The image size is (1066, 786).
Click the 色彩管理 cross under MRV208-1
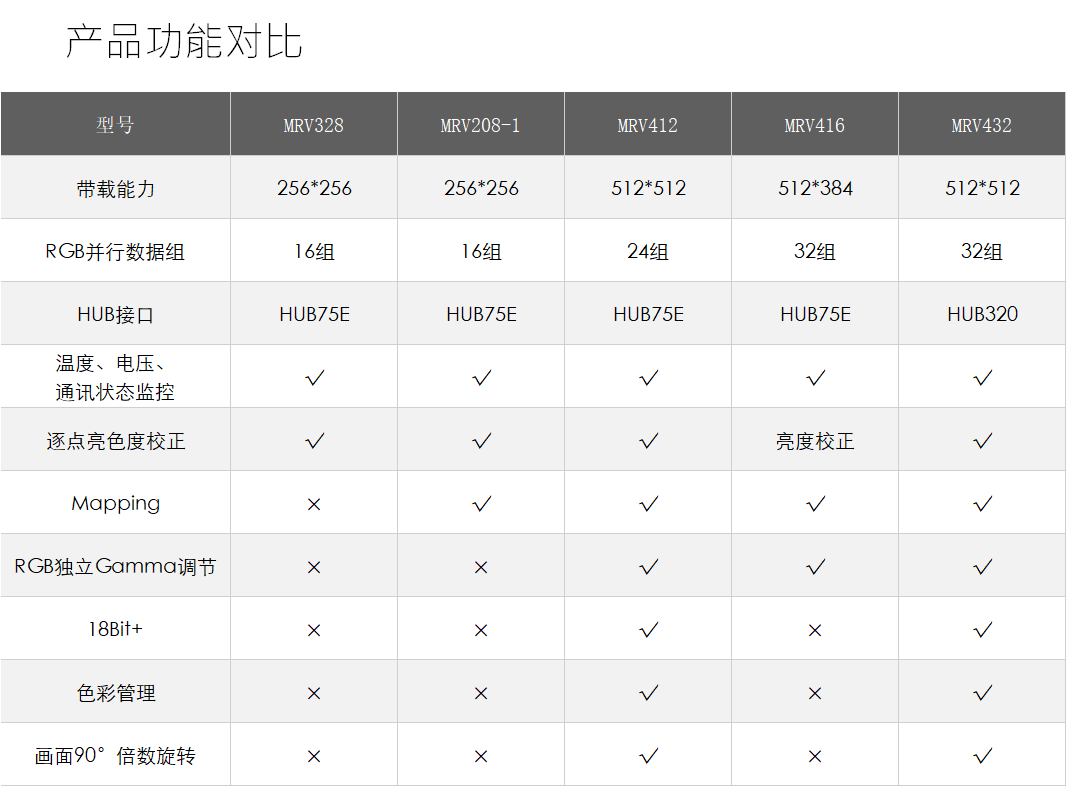[x=481, y=694]
